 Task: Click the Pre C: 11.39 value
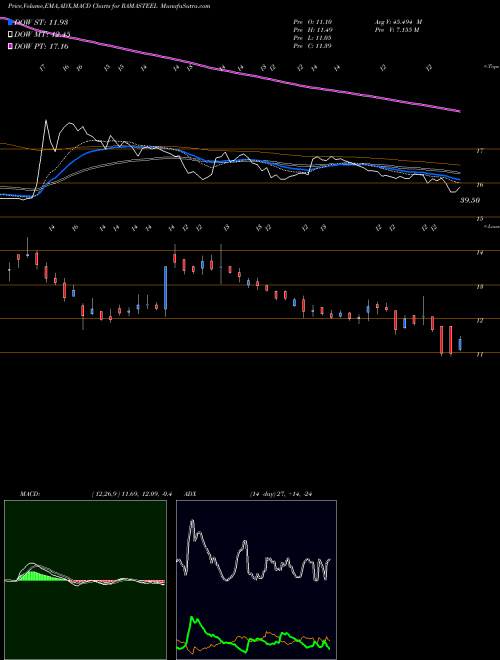[313, 46]
